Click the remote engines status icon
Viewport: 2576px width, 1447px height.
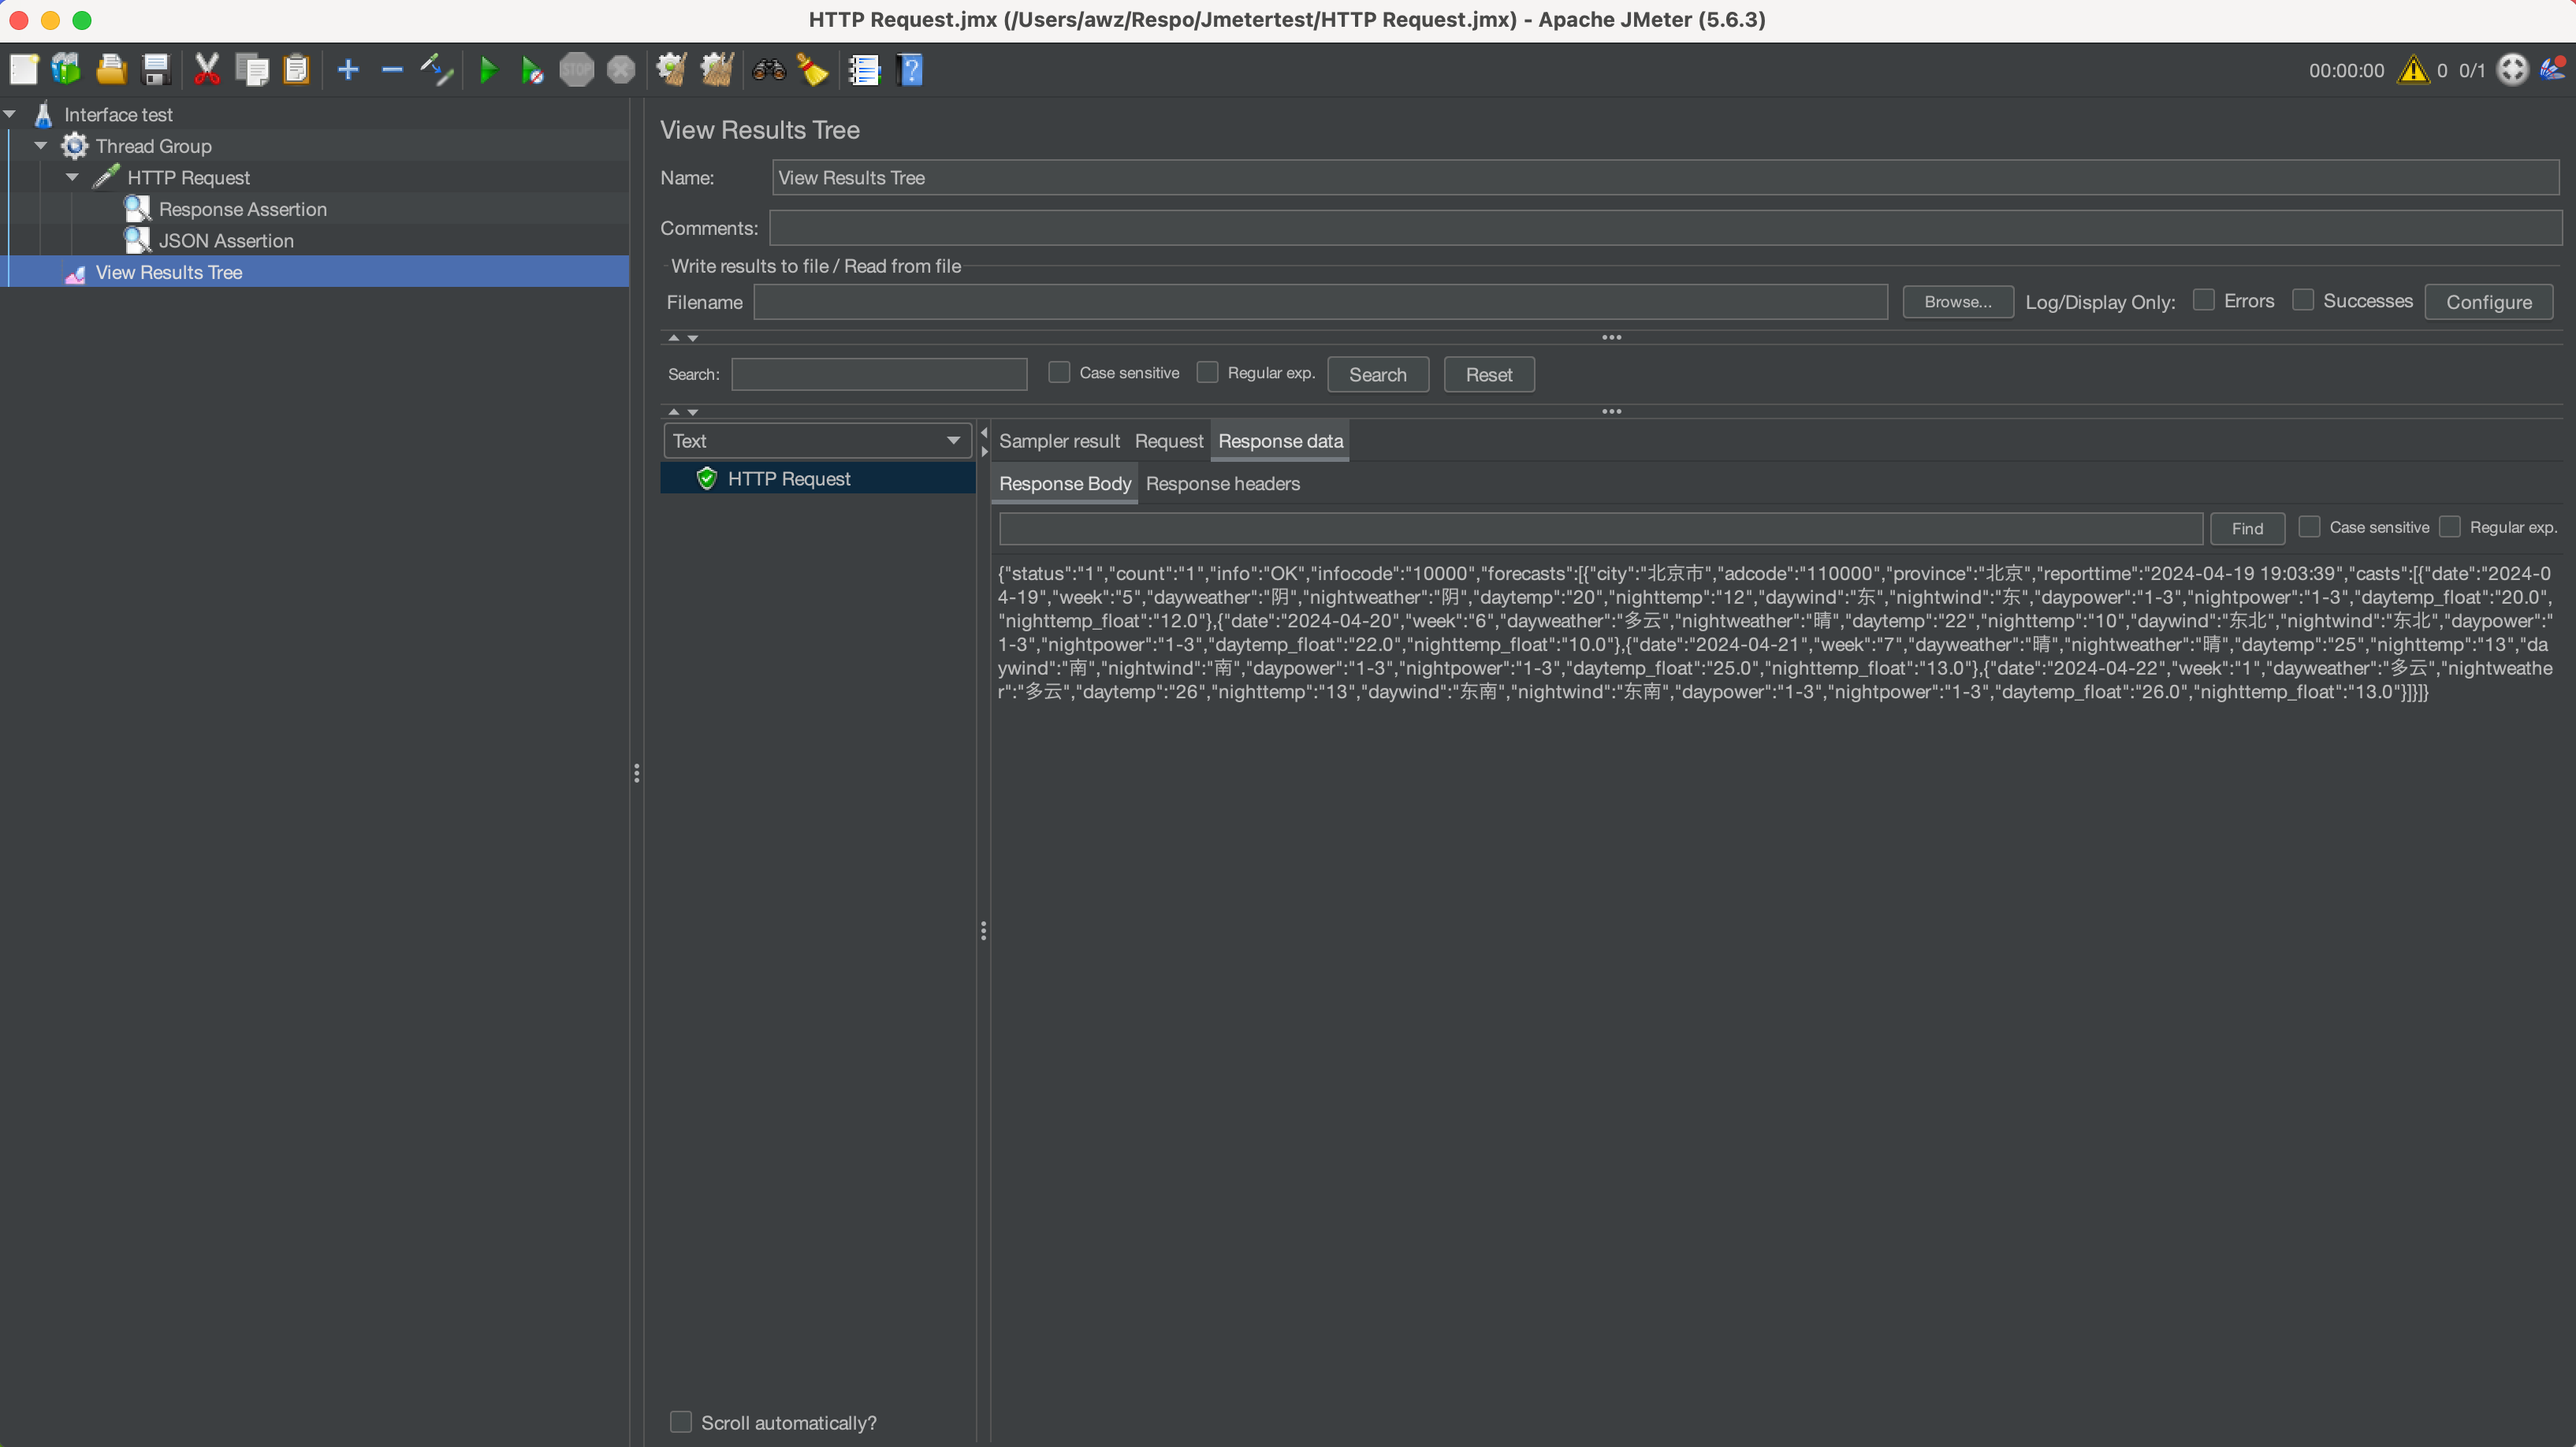tap(2512, 70)
